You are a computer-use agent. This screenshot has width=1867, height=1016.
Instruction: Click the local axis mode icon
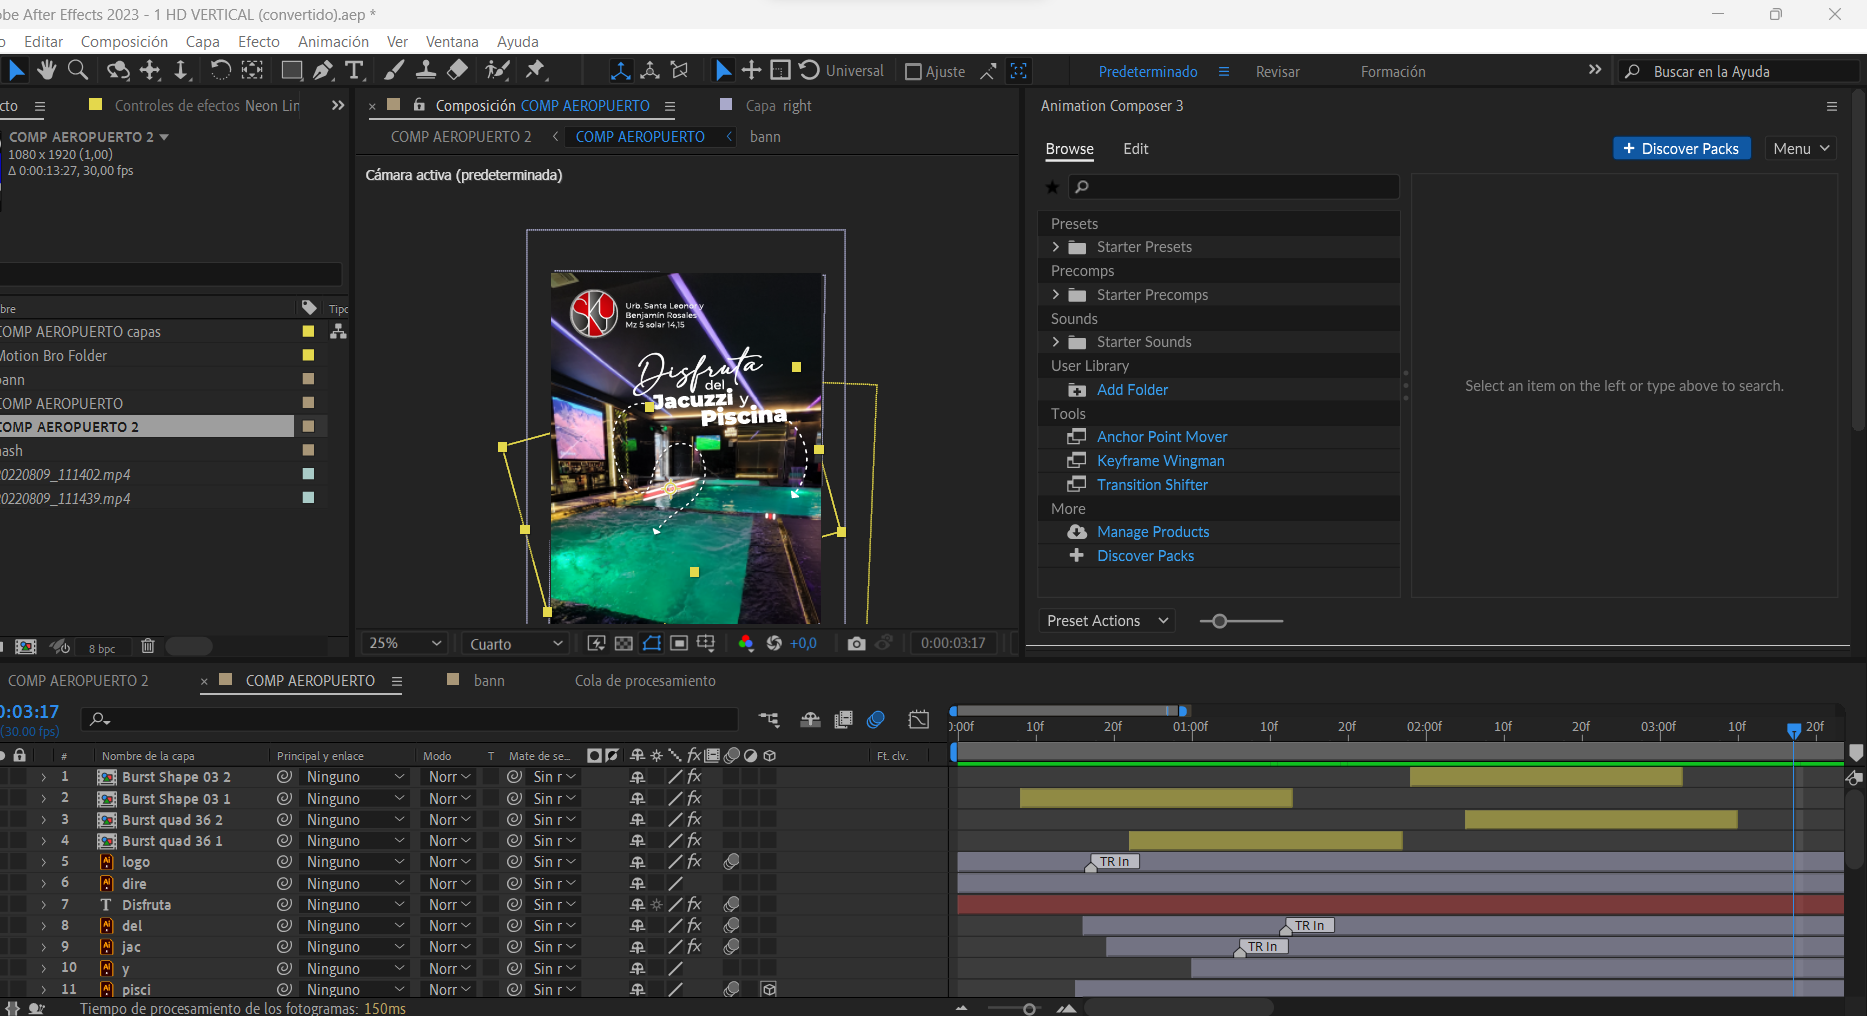(x=621, y=70)
